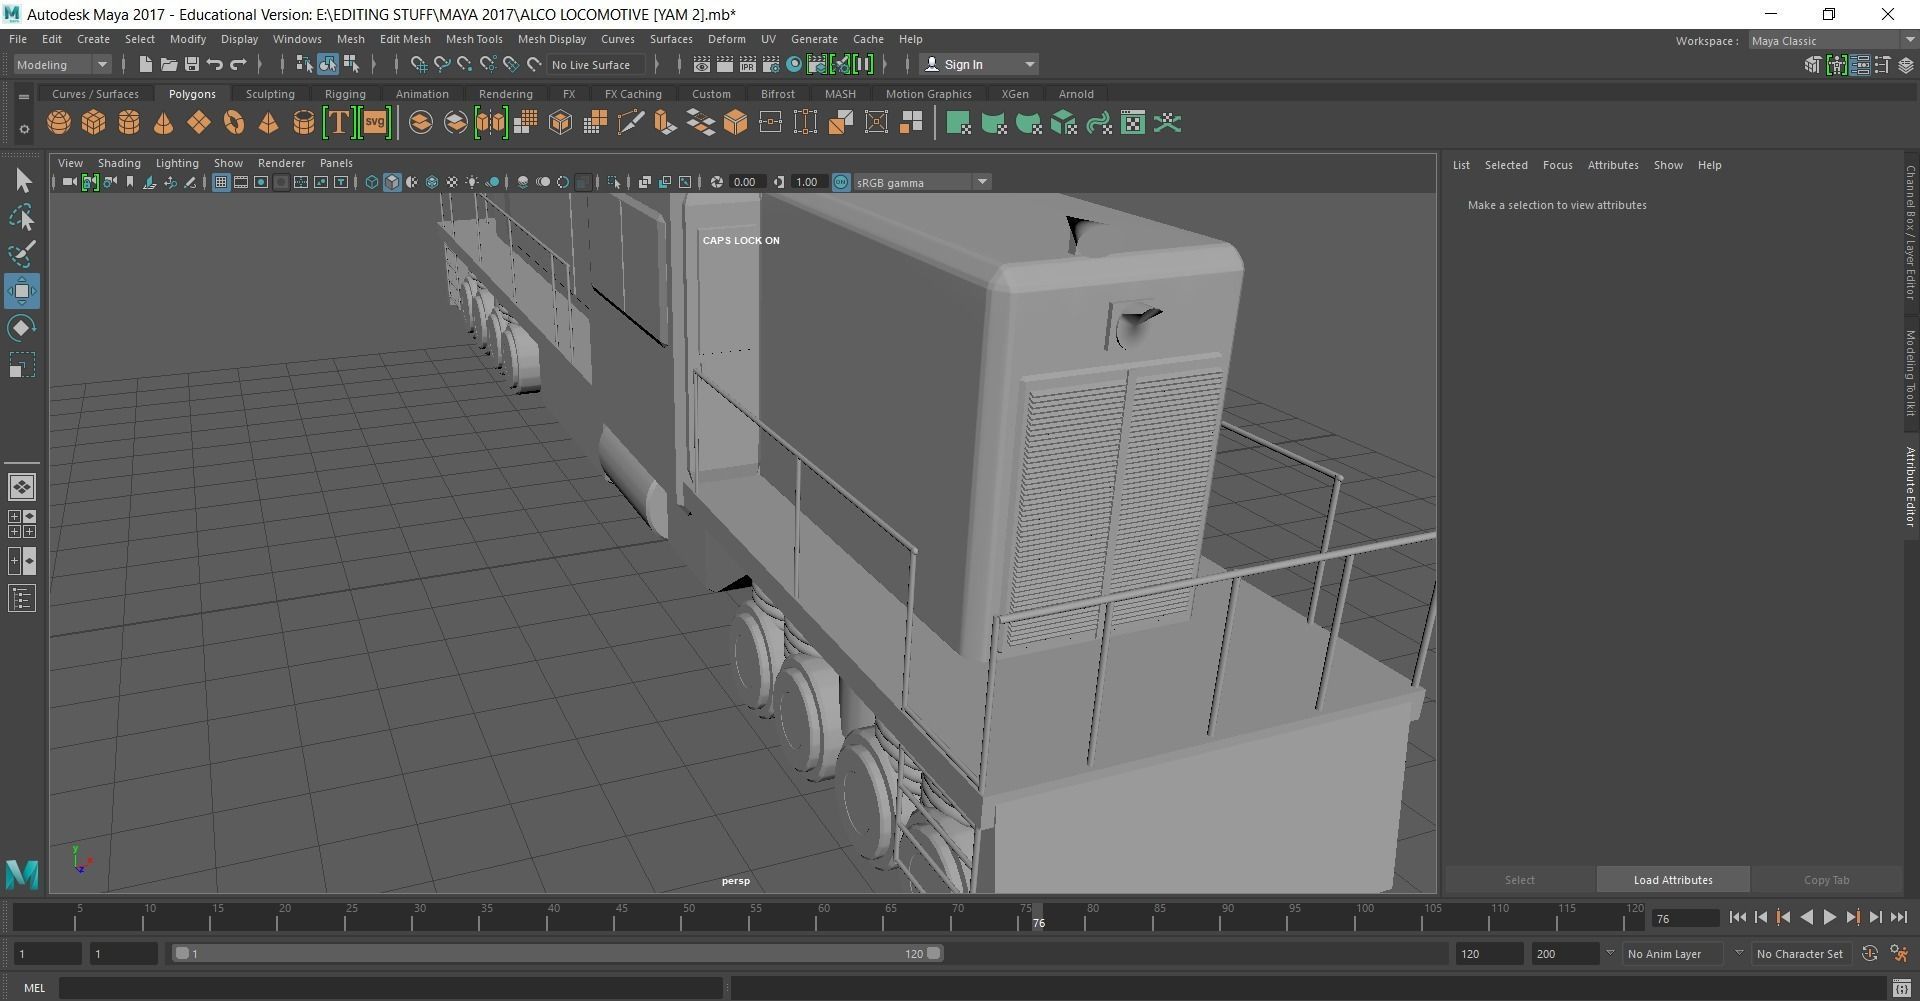Image resolution: width=1920 pixels, height=1001 pixels.
Task: Open the Maya Classic workspace dropdown
Action: [x=1831, y=41]
